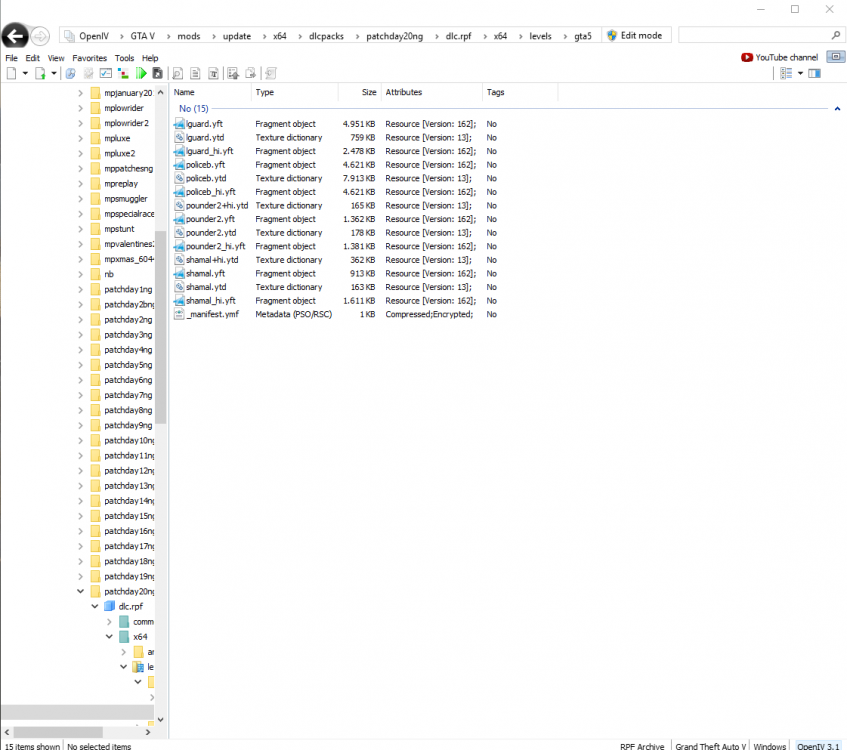Click the OpenIV 3.1 status bar entry
The image size is (847, 750).
[x=818, y=746]
